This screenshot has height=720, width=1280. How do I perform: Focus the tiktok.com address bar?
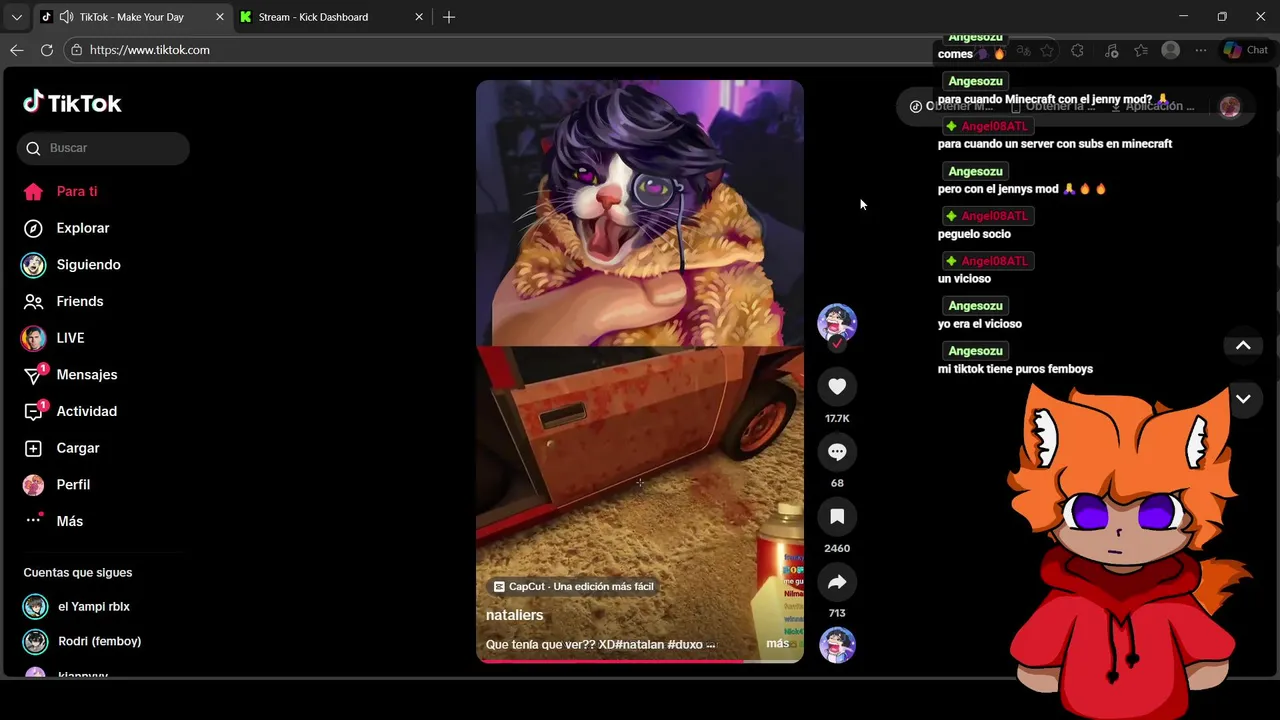(x=500, y=50)
